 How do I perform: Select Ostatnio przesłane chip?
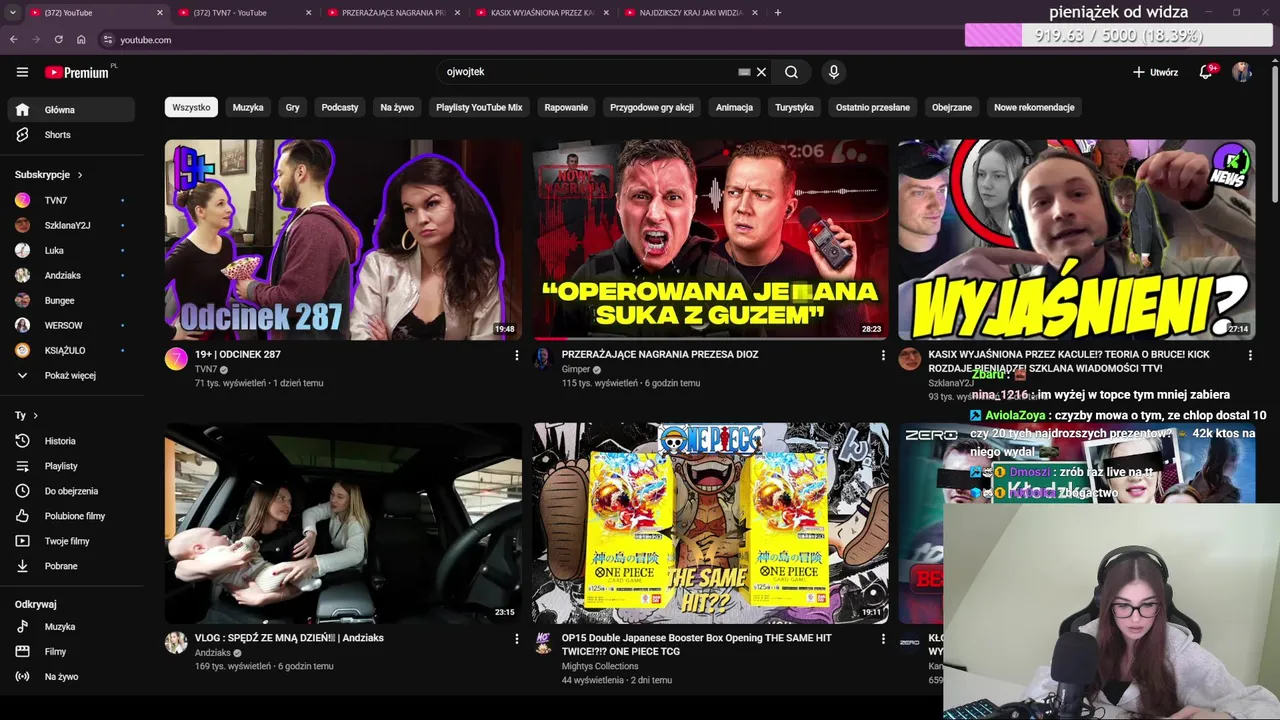pos(873,107)
